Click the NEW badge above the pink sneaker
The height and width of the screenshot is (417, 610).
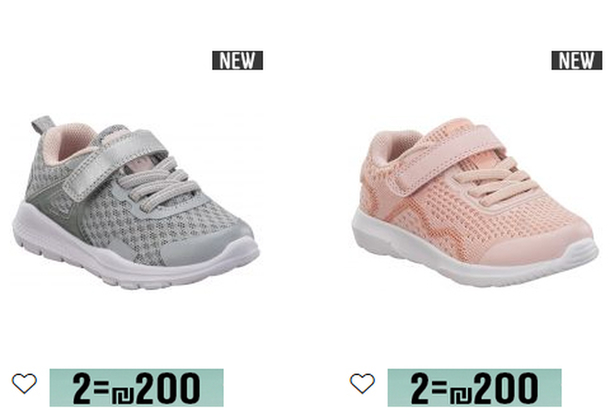click(577, 60)
